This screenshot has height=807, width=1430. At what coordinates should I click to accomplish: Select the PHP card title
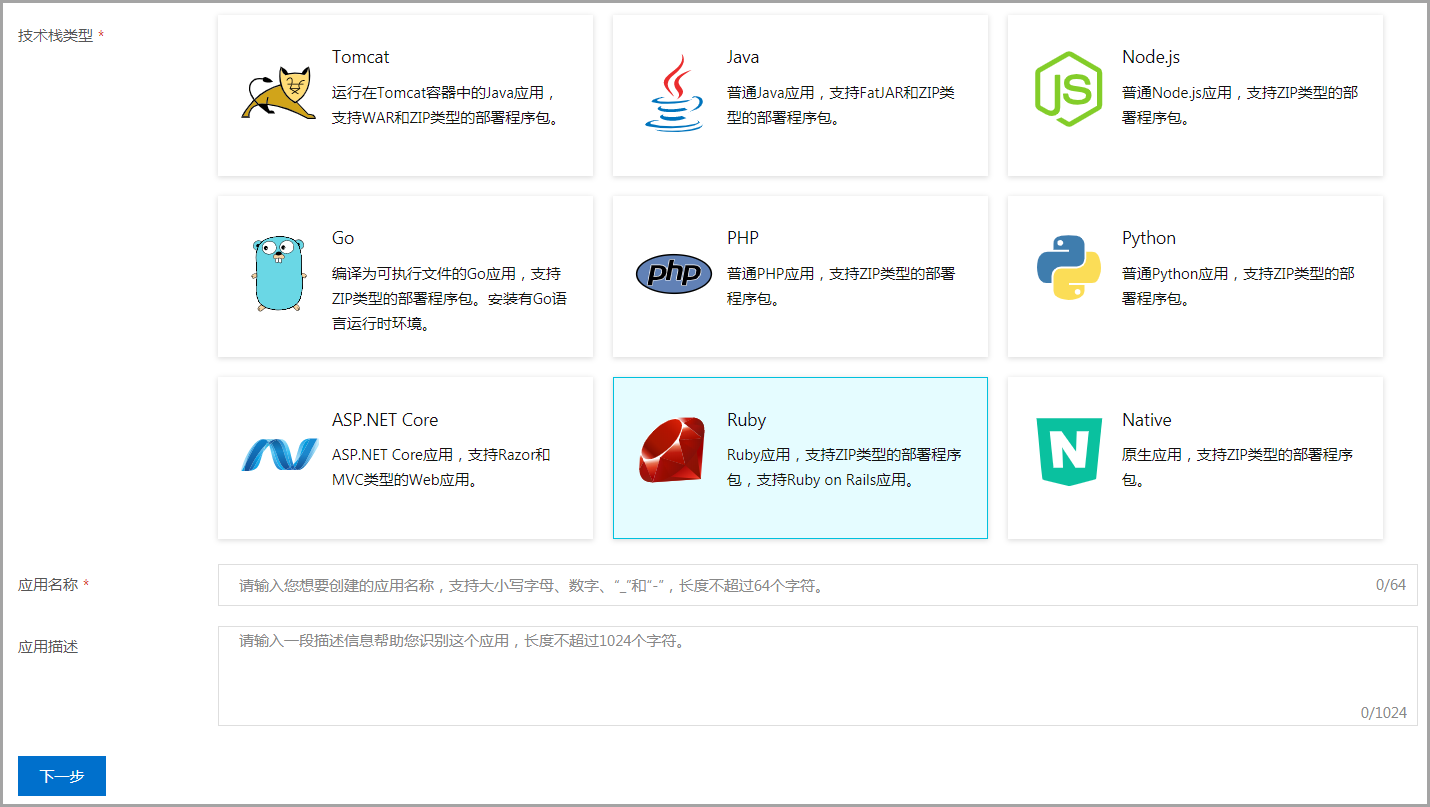(x=743, y=238)
